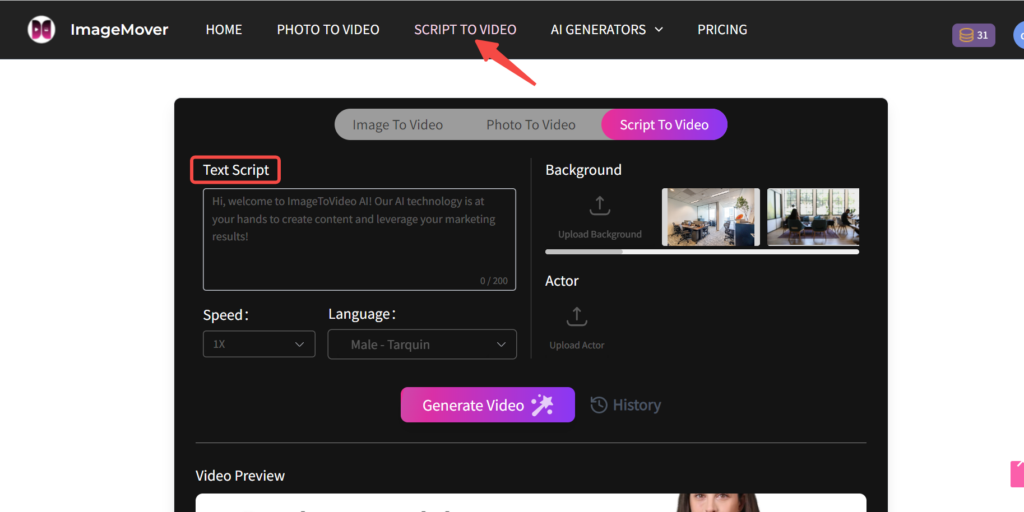Screen dimensions: 1024x512
Task: Click the Text Script label
Action: click(x=236, y=170)
